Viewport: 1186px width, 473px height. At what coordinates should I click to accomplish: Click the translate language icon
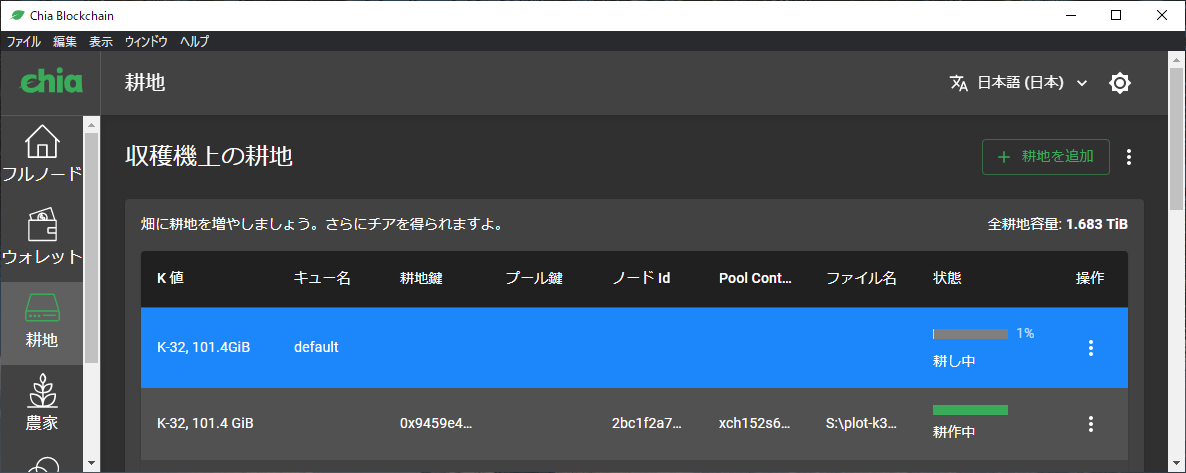point(958,83)
